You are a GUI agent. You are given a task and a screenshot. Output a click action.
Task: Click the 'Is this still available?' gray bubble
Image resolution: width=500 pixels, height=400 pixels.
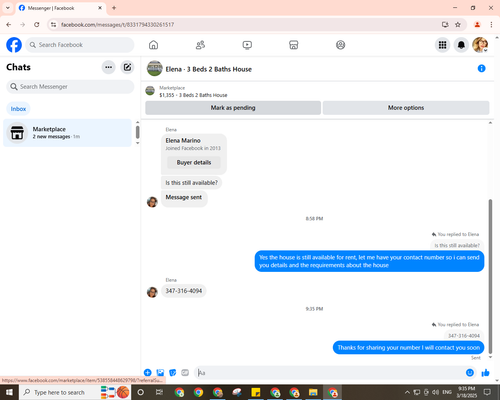pos(191,183)
